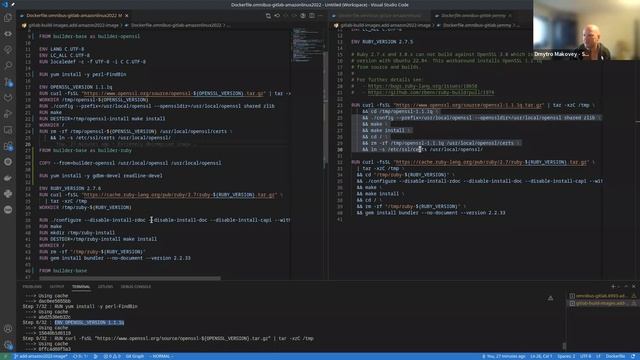The height and width of the screenshot is (360, 640).
Task: Maximize the panel with chevron up
Action: (x=626, y=287)
